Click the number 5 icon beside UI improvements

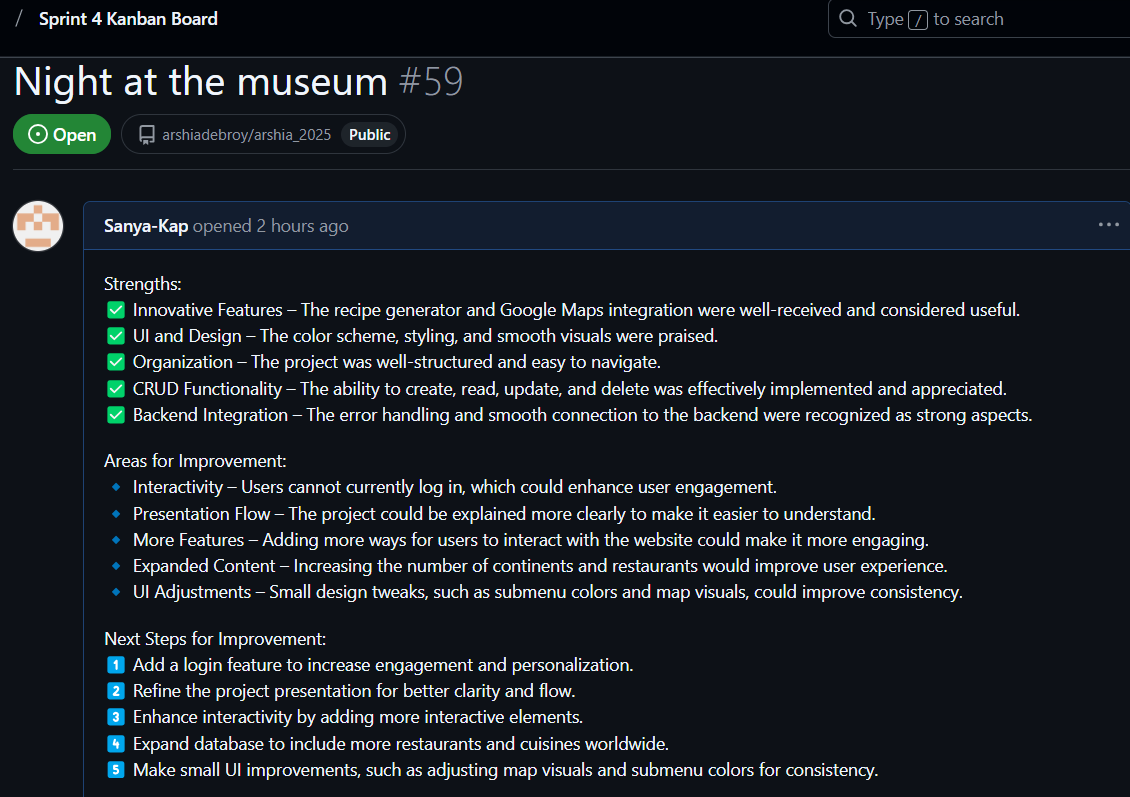(x=115, y=770)
